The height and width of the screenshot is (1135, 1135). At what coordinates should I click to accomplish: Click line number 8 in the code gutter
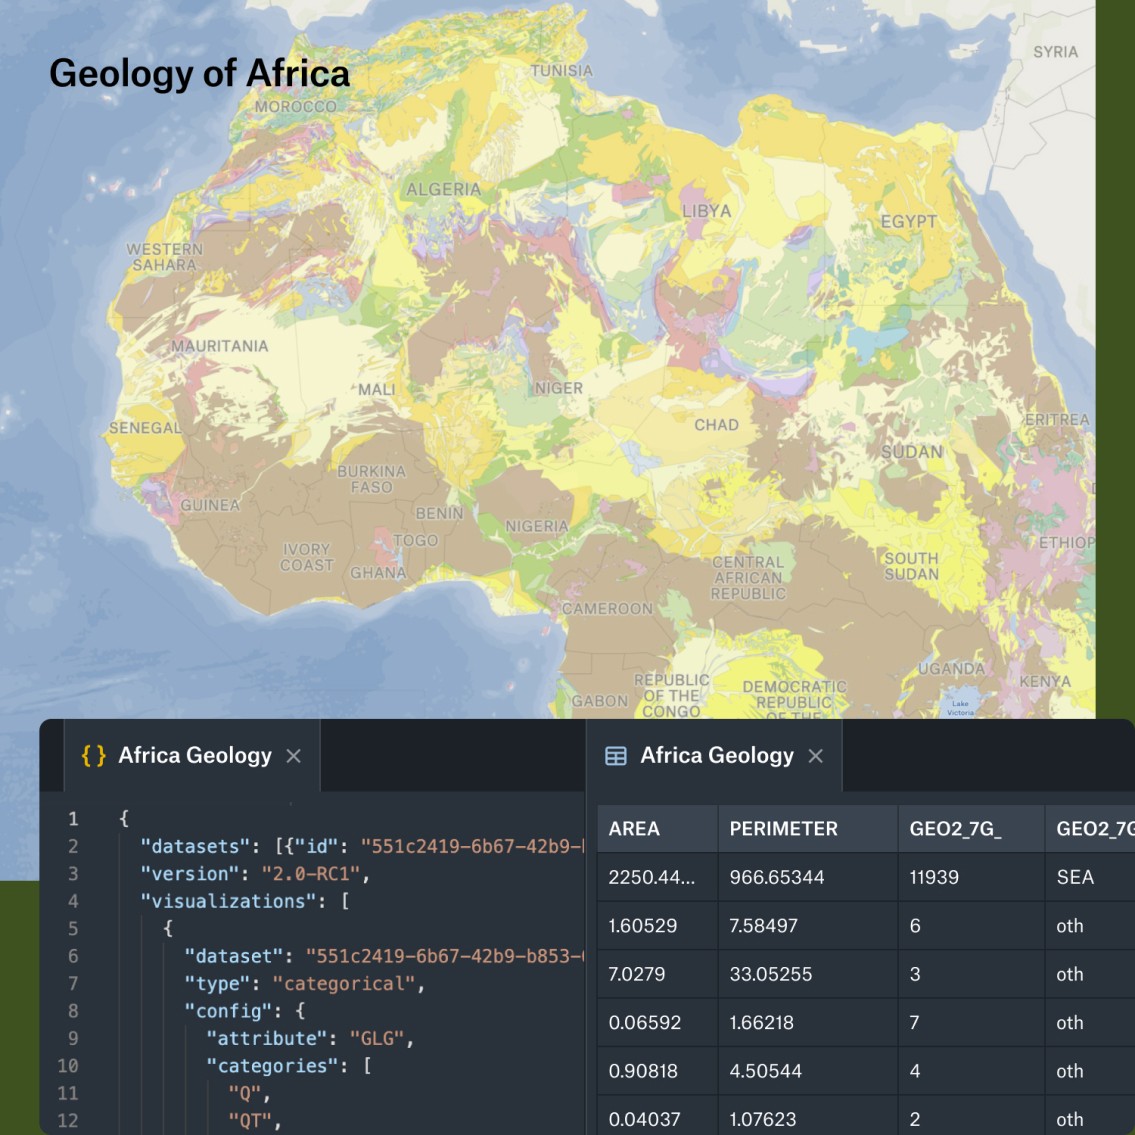(72, 1011)
